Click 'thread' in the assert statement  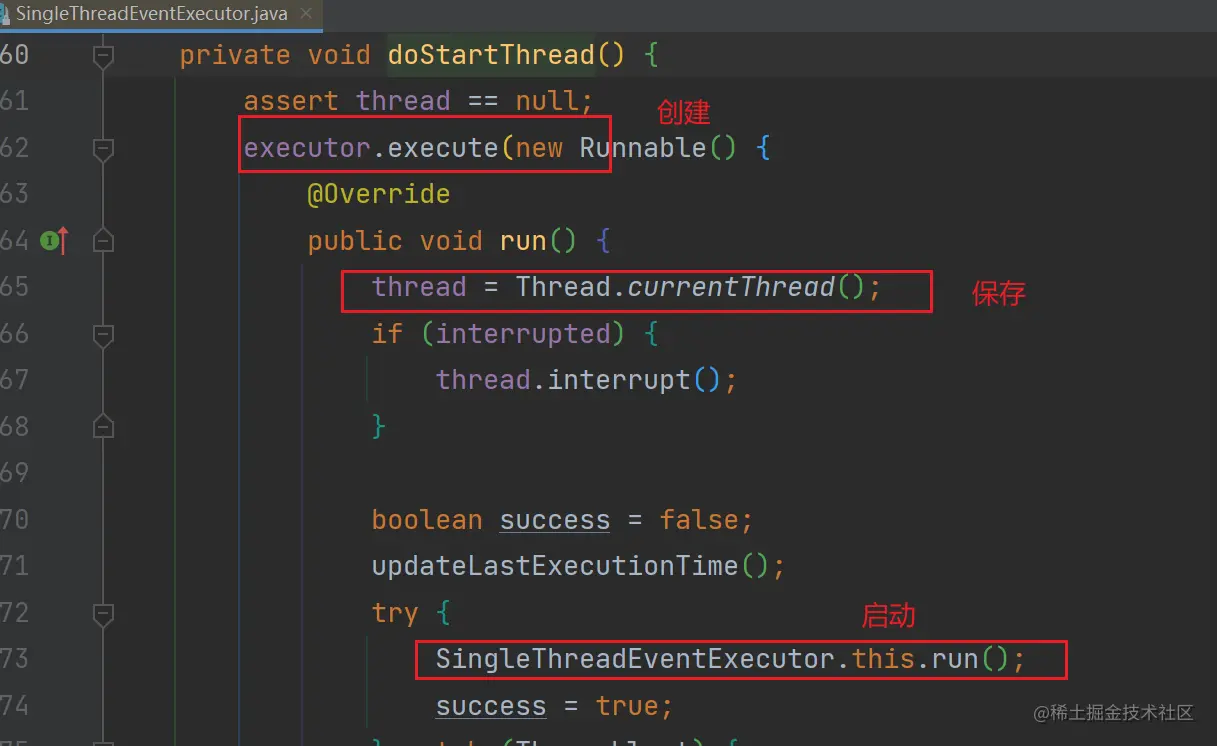[403, 101]
